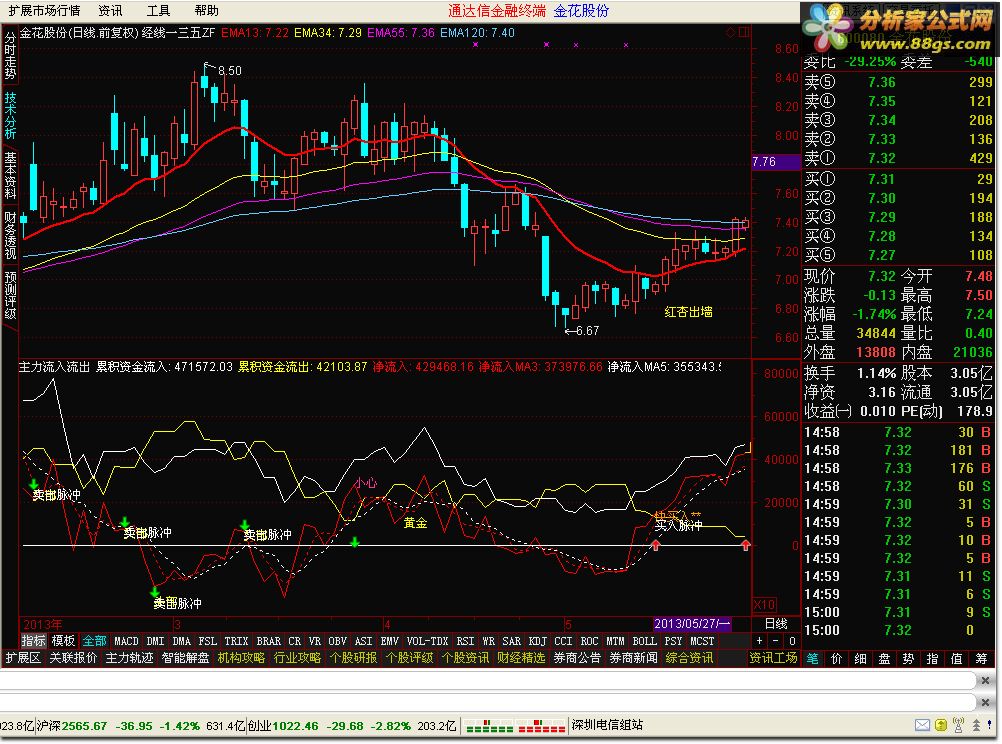Select the 指标 tab
Image resolution: width=1002 pixels, height=744 pixels.
coord(33,640)
